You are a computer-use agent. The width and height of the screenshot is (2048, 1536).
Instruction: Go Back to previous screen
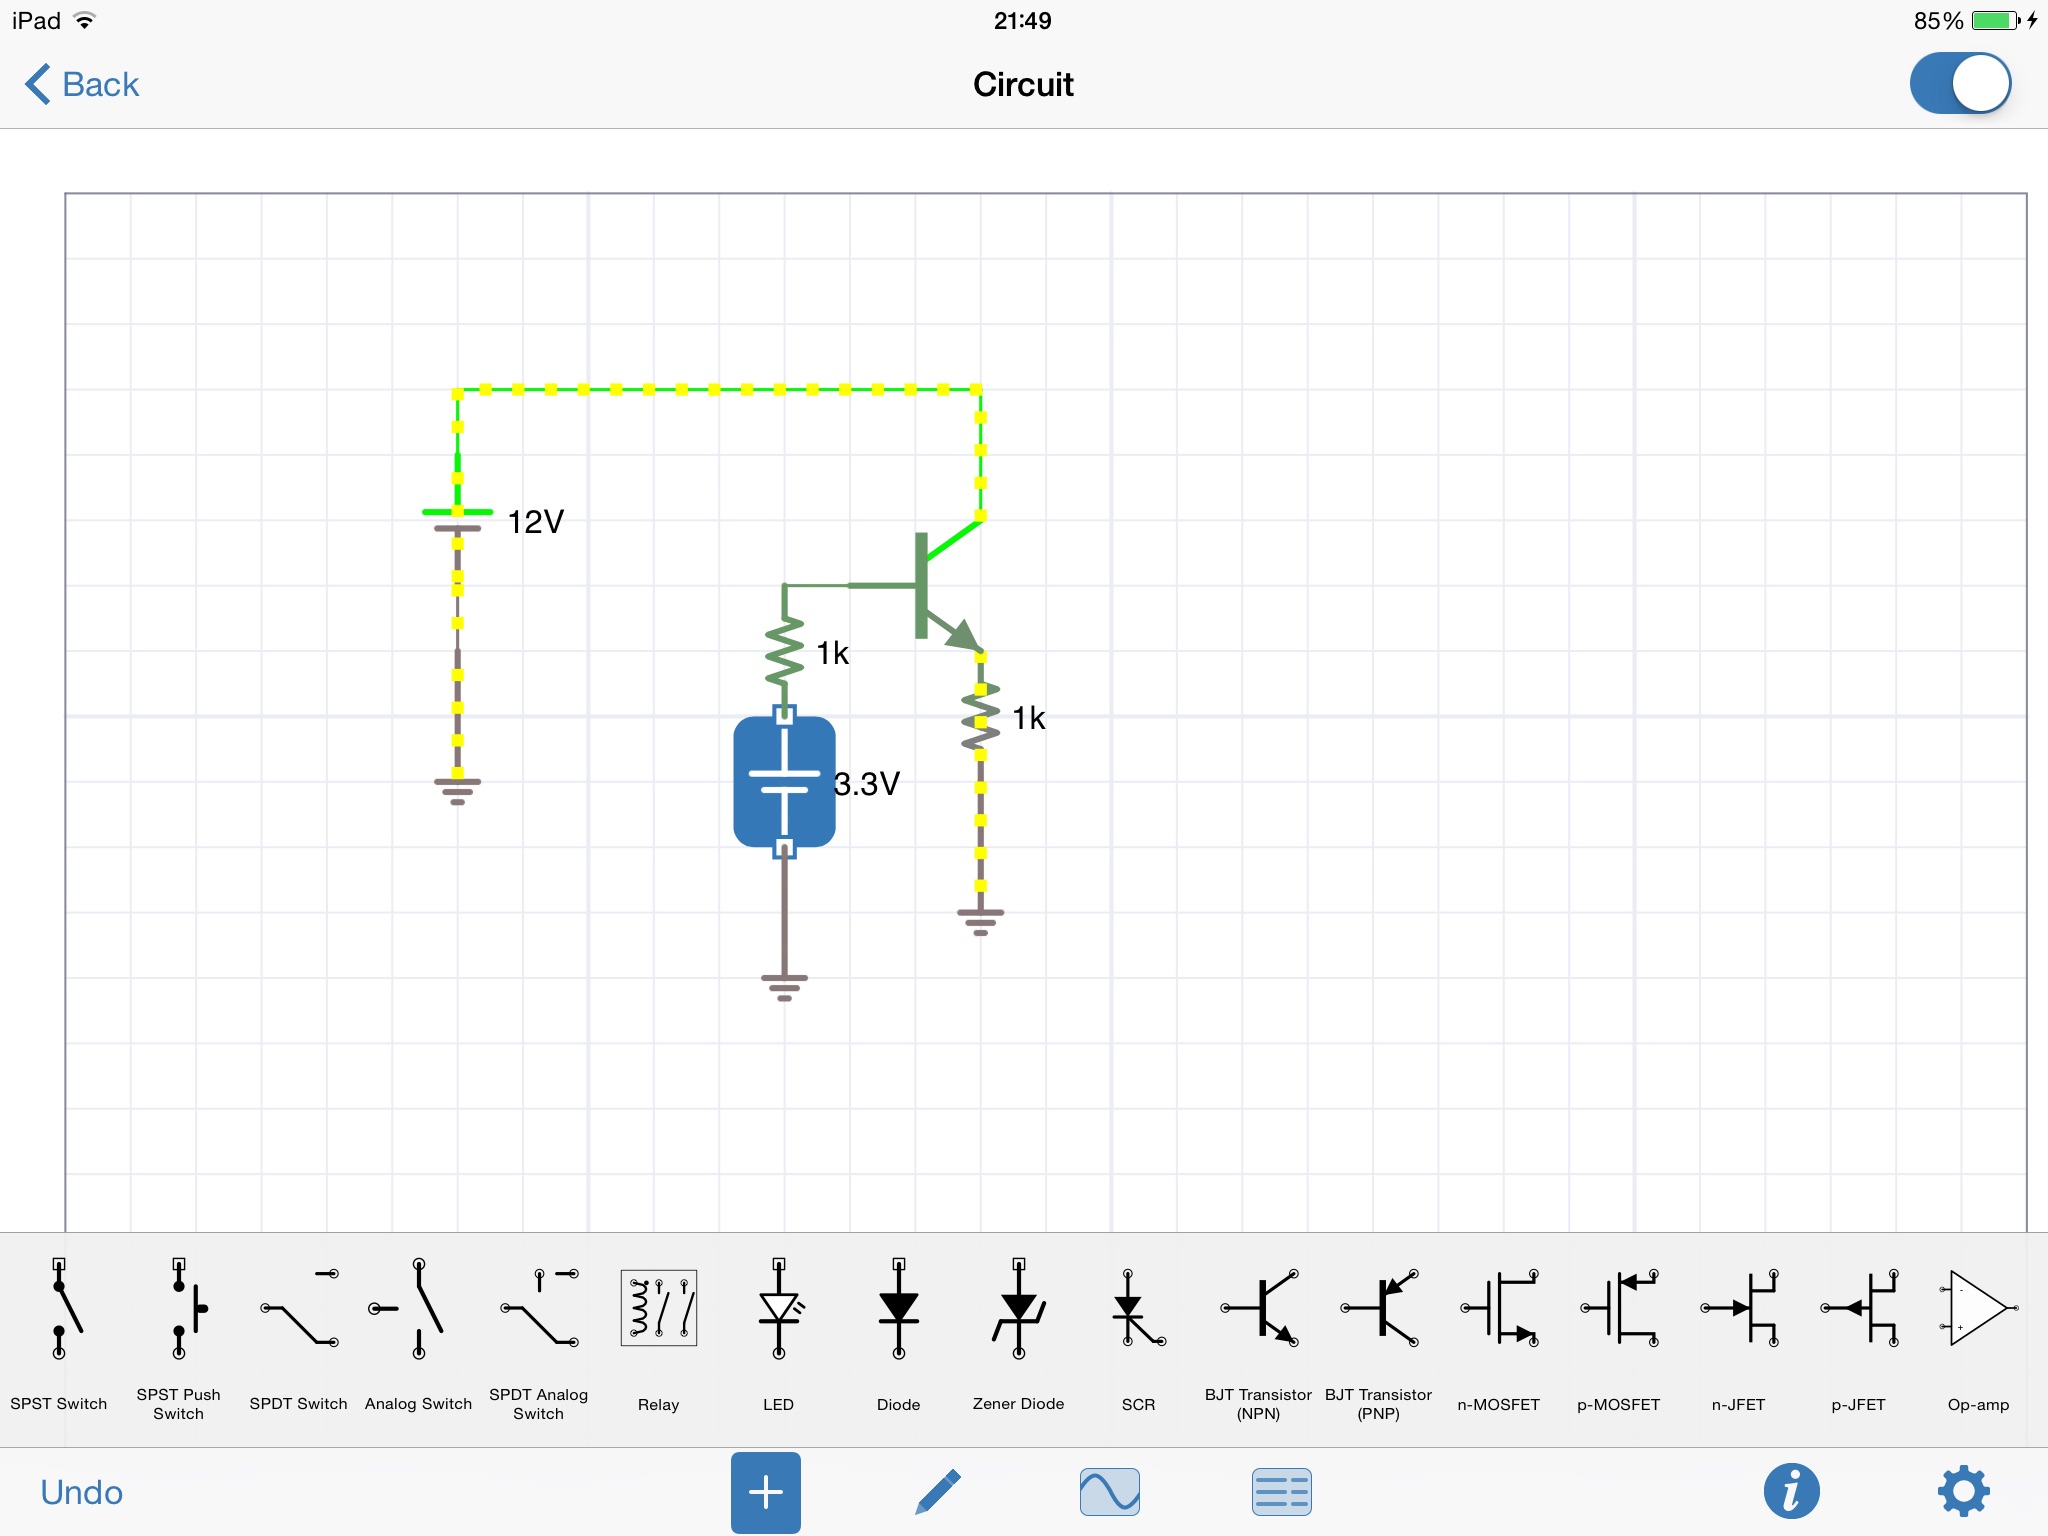[x=83, y=84]
